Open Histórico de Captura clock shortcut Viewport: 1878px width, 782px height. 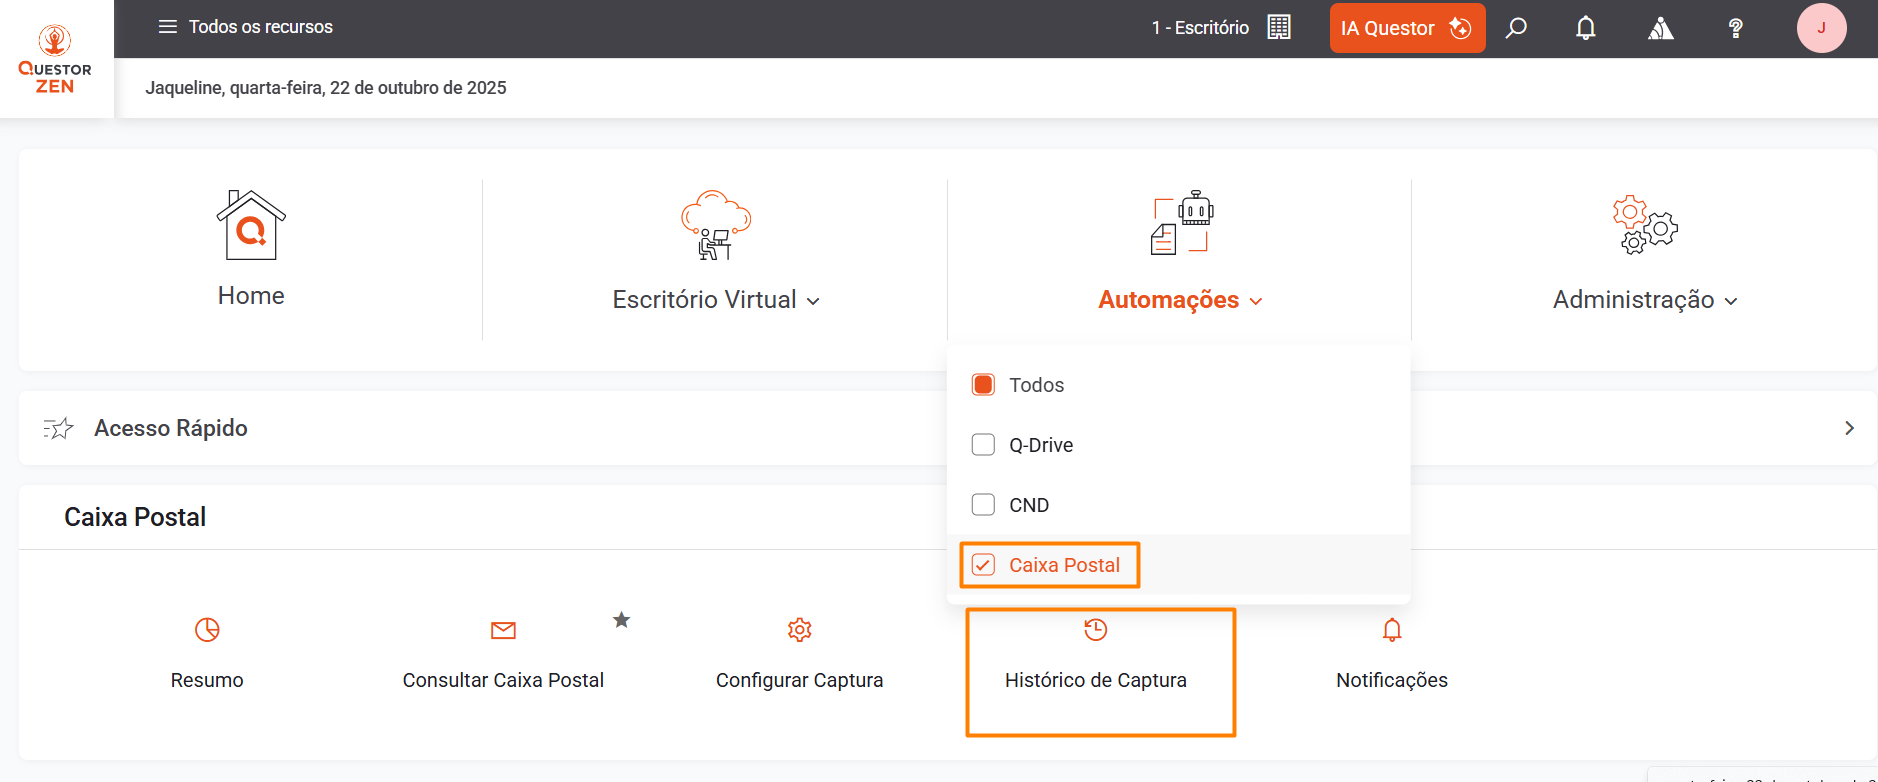[x=1096, y=630]
